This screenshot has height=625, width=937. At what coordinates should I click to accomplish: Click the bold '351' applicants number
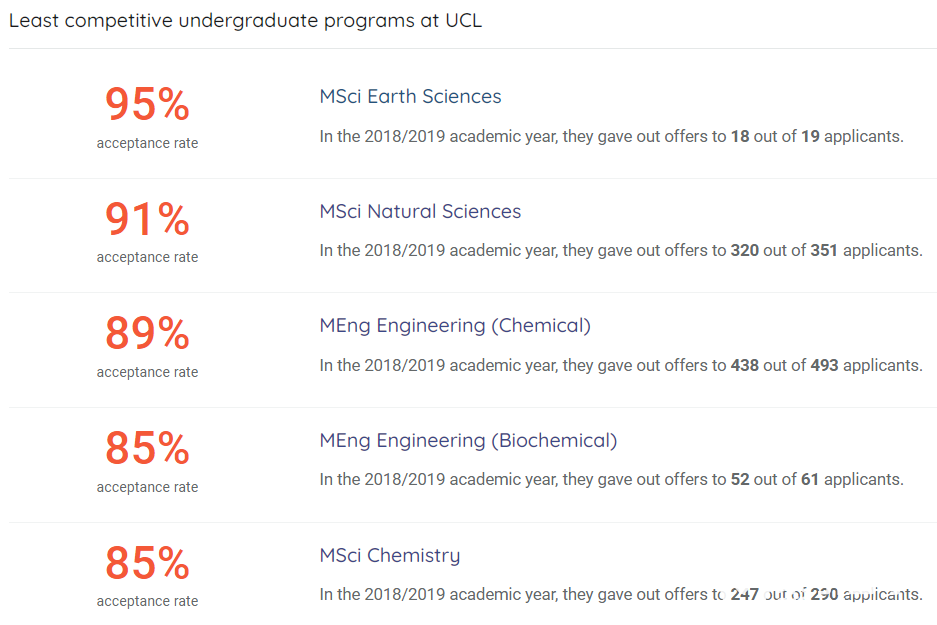point(823,250)
